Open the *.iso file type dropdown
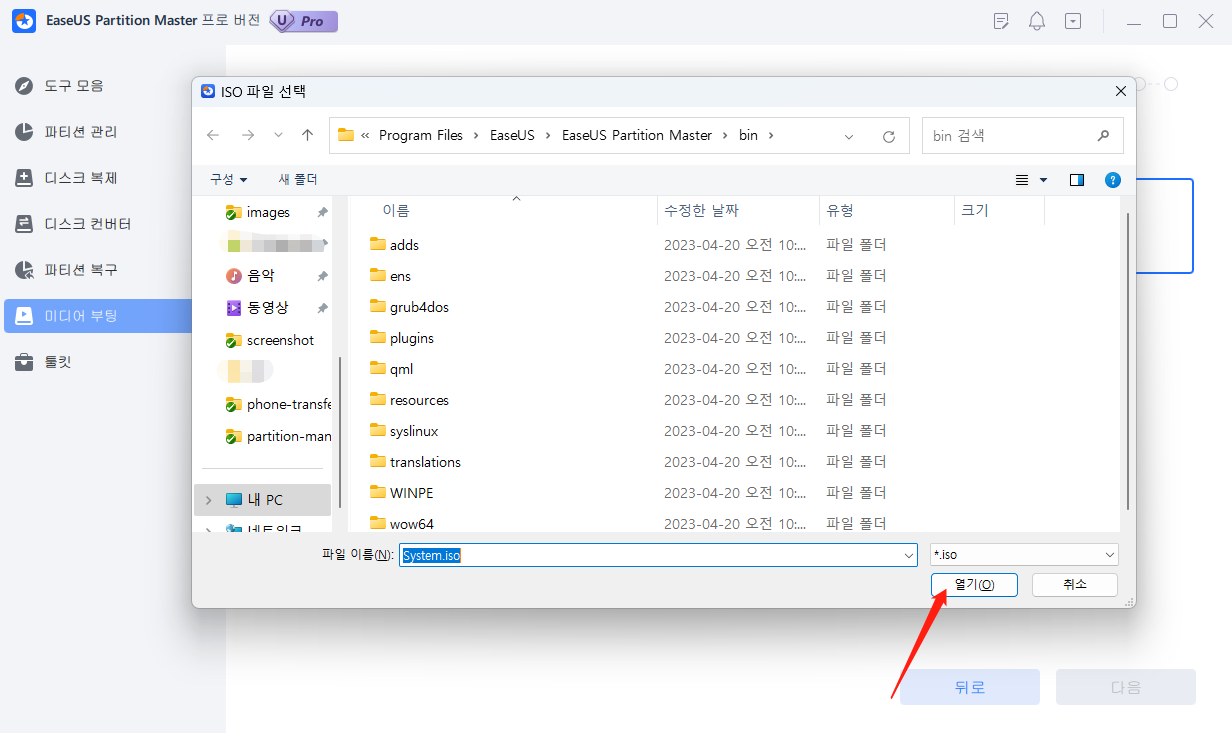This screenshot has width=1232, height=733. tap(1023, 555)
